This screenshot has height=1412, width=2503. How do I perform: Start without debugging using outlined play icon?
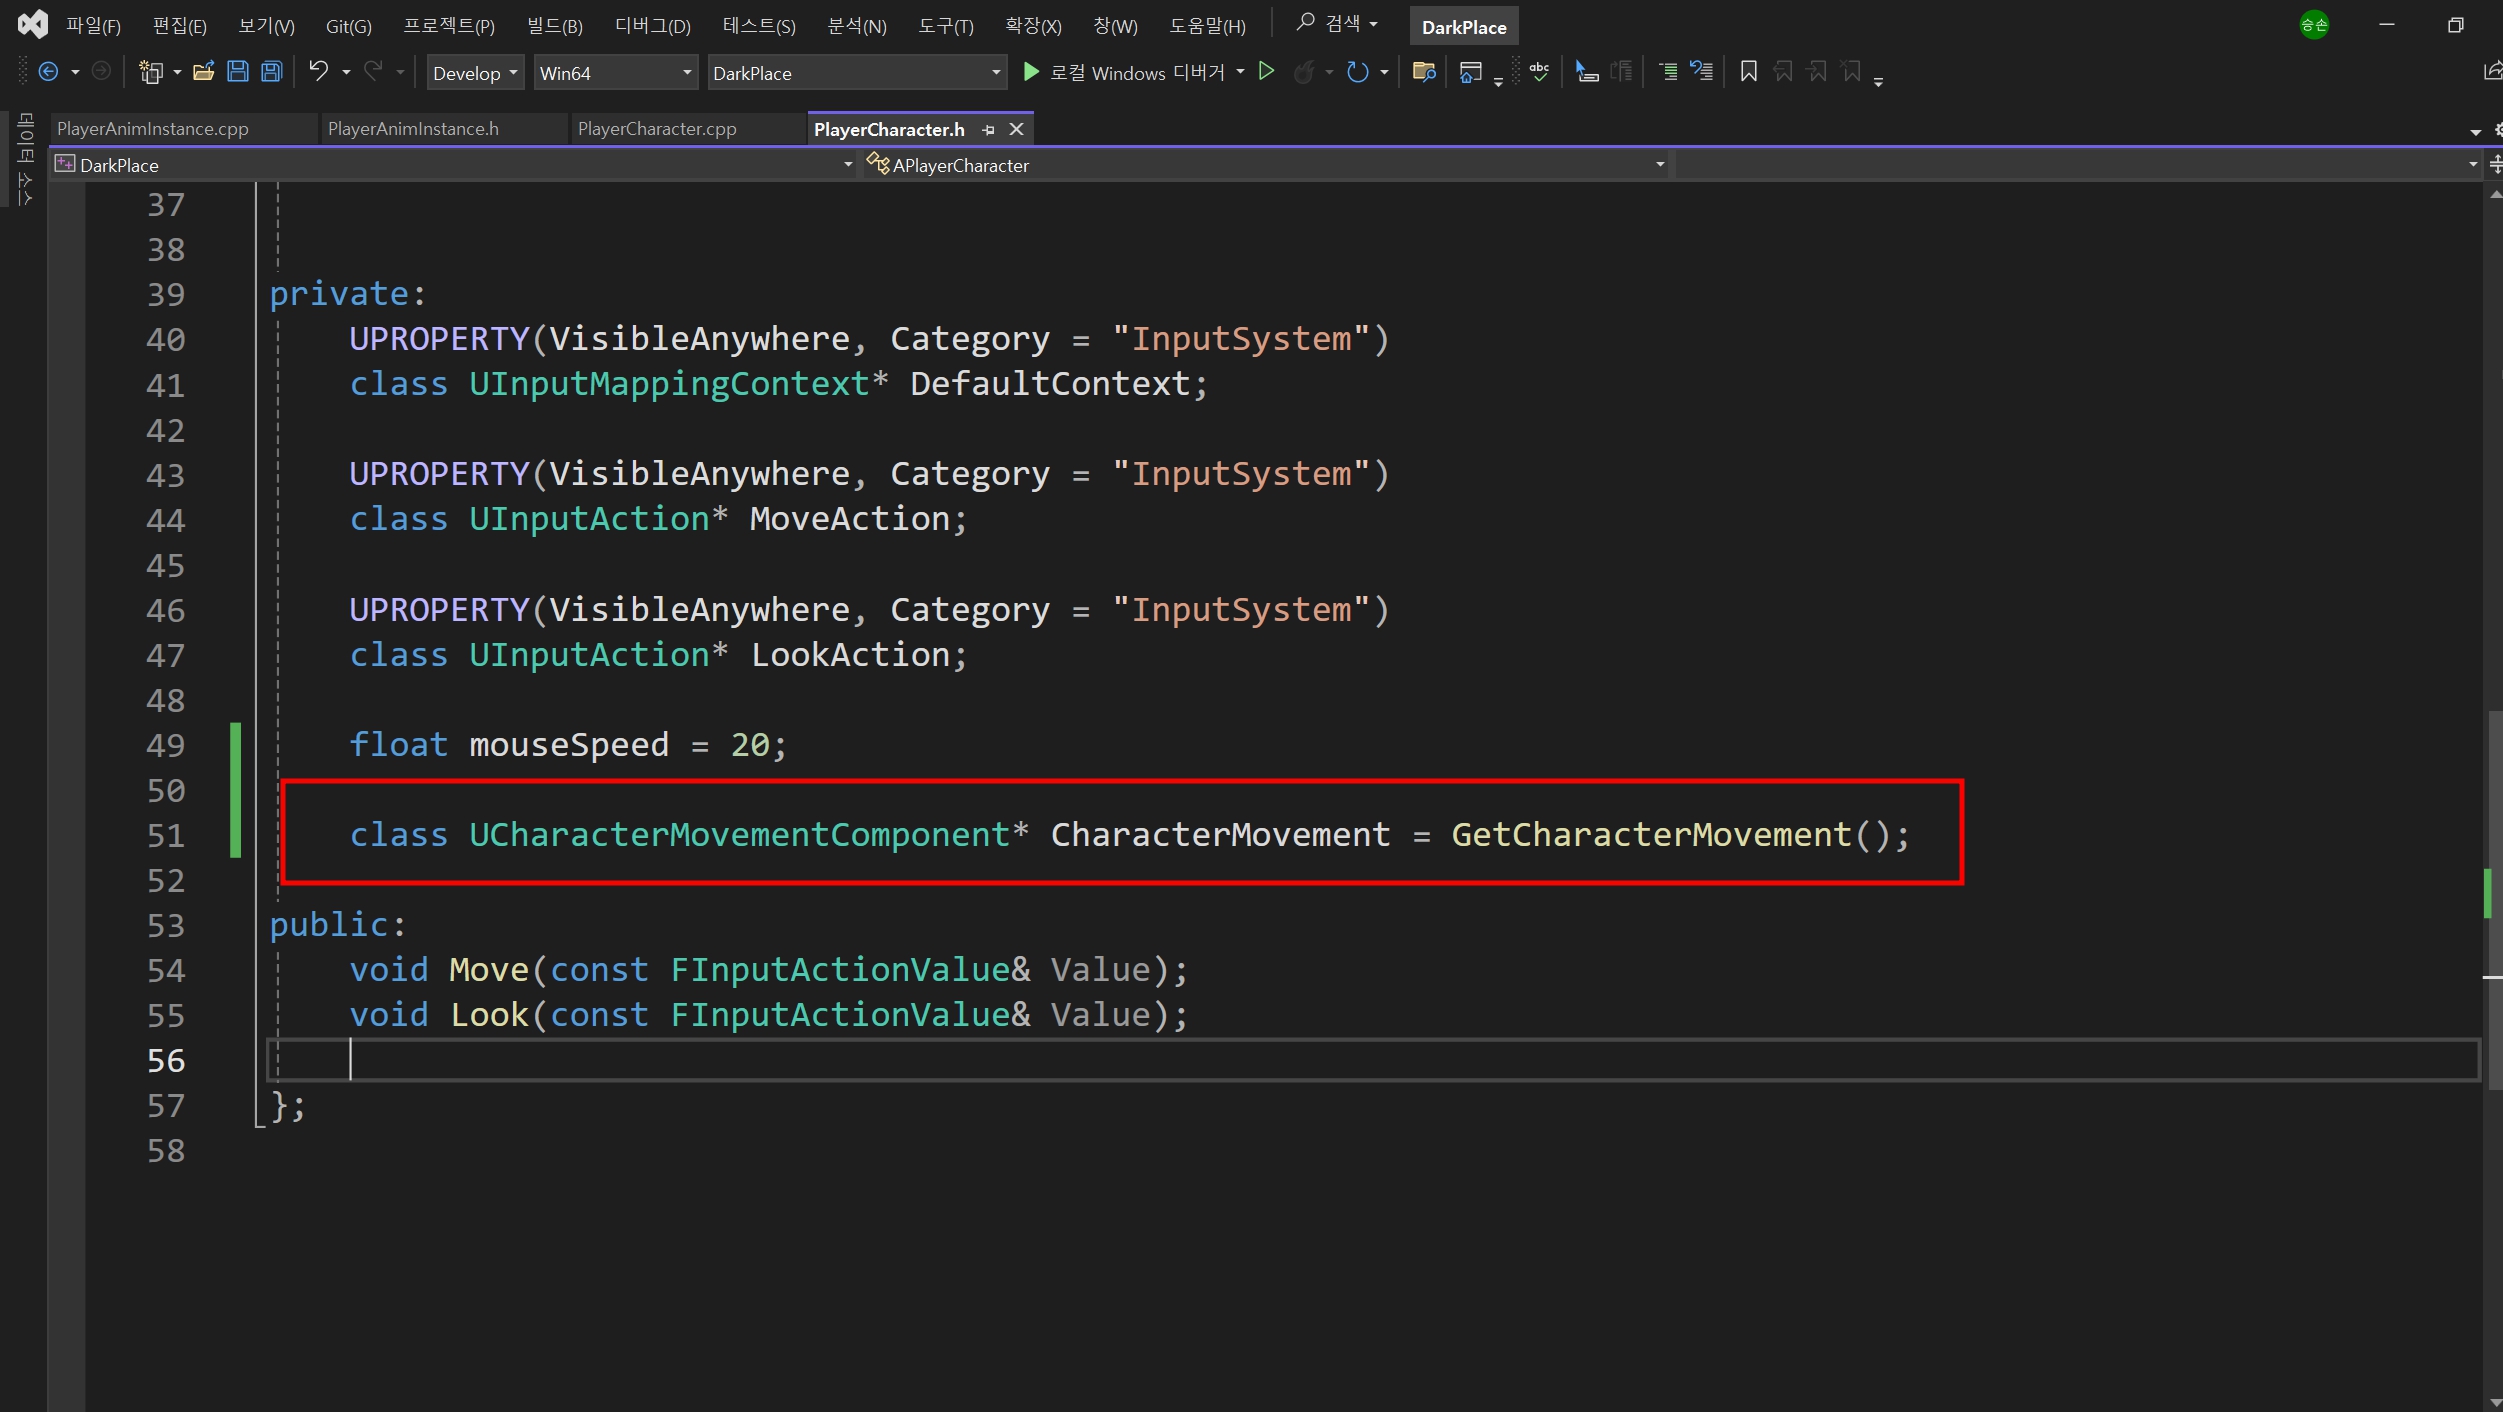(1266, 72)
